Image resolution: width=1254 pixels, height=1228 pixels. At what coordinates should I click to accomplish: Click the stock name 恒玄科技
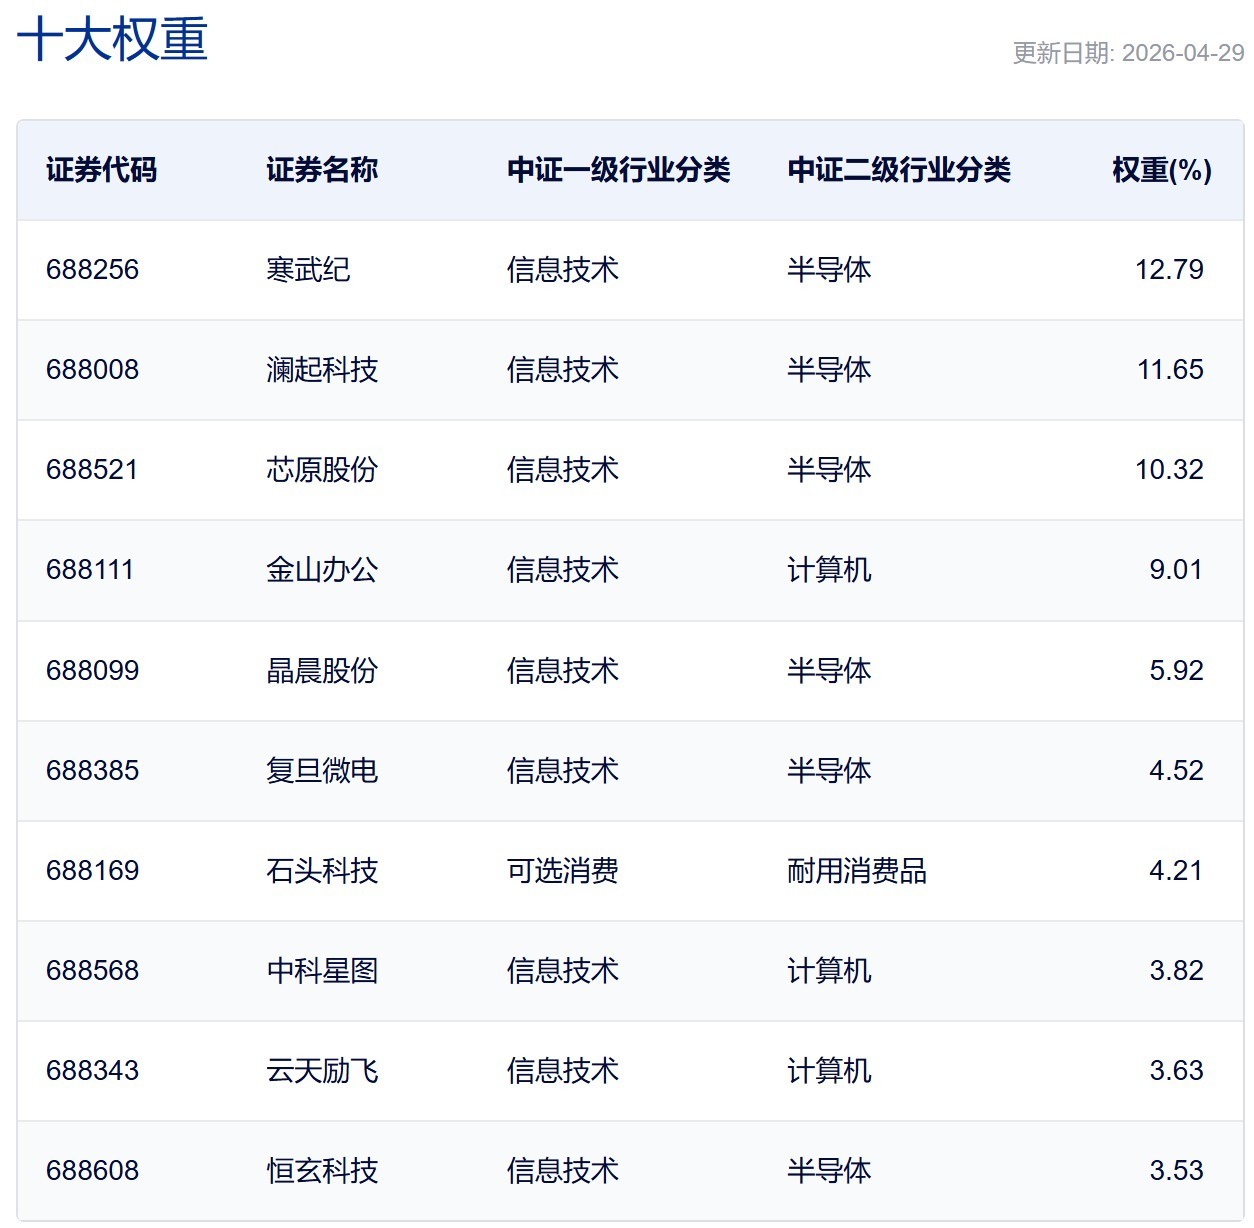point(322,1170)
